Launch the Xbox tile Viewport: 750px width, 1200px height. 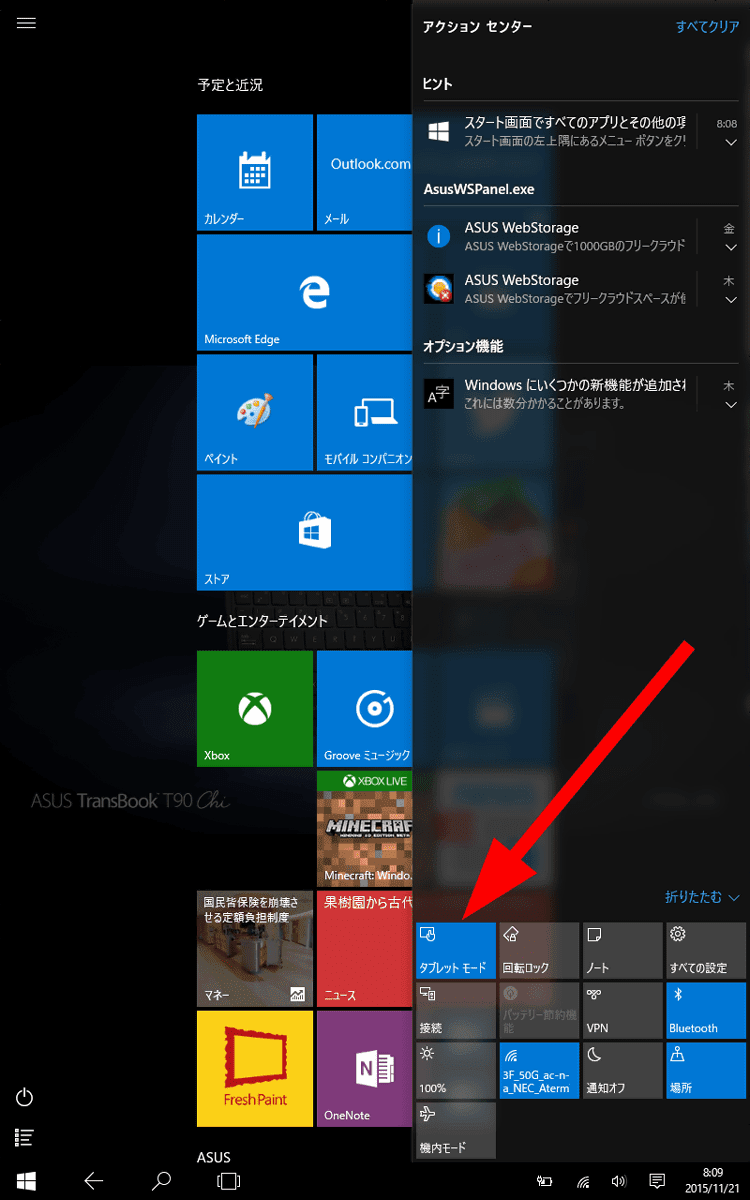pos(255,708)
